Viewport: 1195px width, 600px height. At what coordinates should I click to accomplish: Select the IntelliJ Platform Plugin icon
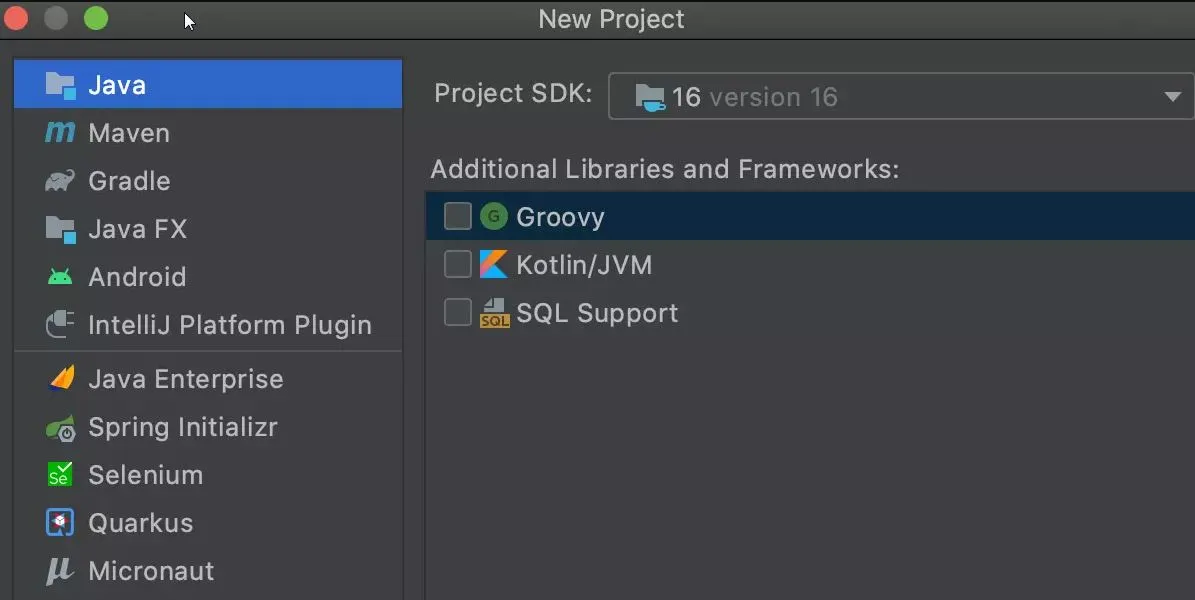pos(59,324)
